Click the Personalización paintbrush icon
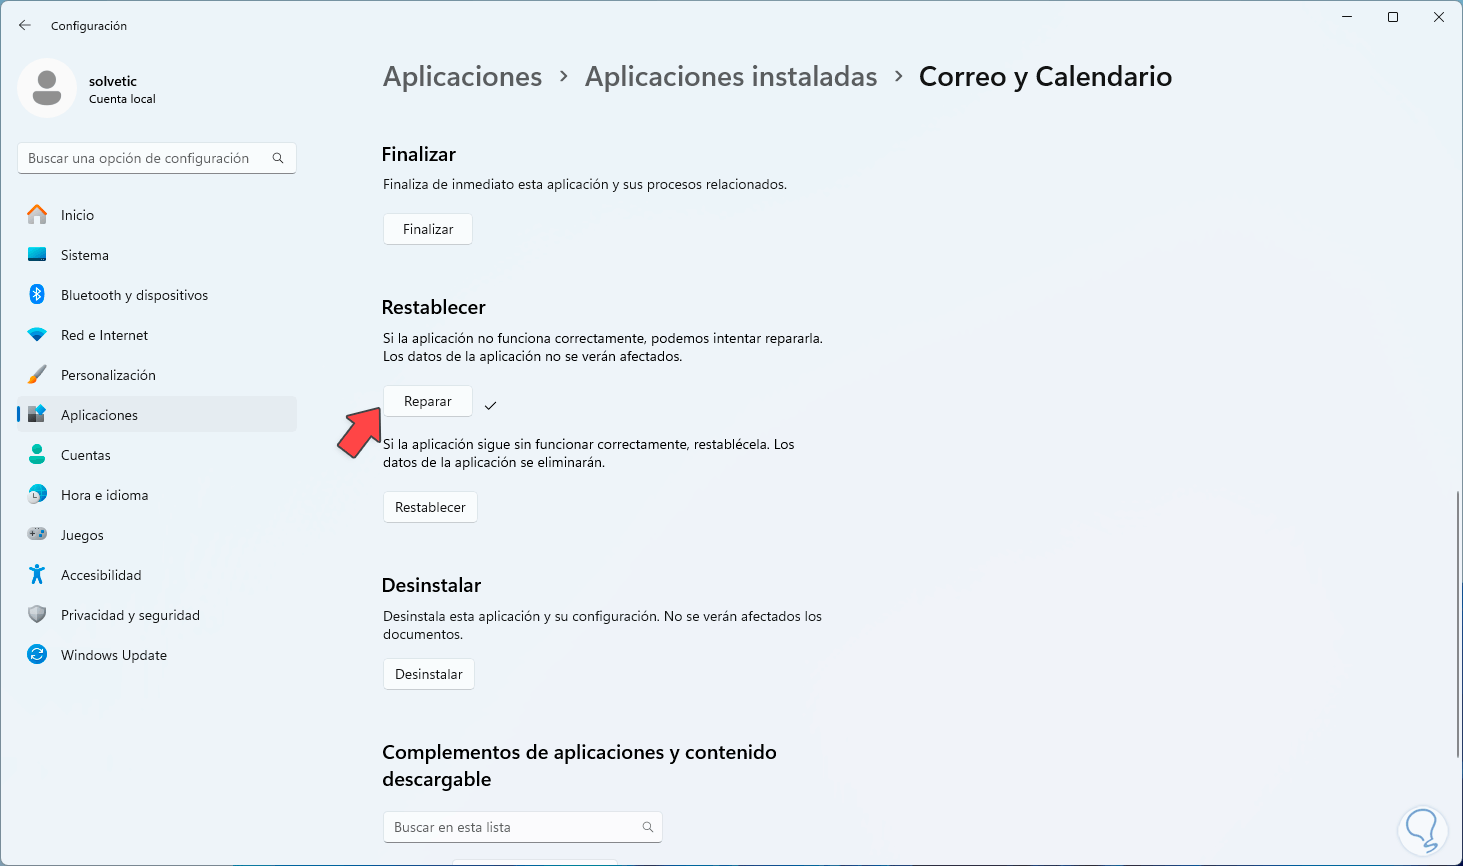 point(37,375)
